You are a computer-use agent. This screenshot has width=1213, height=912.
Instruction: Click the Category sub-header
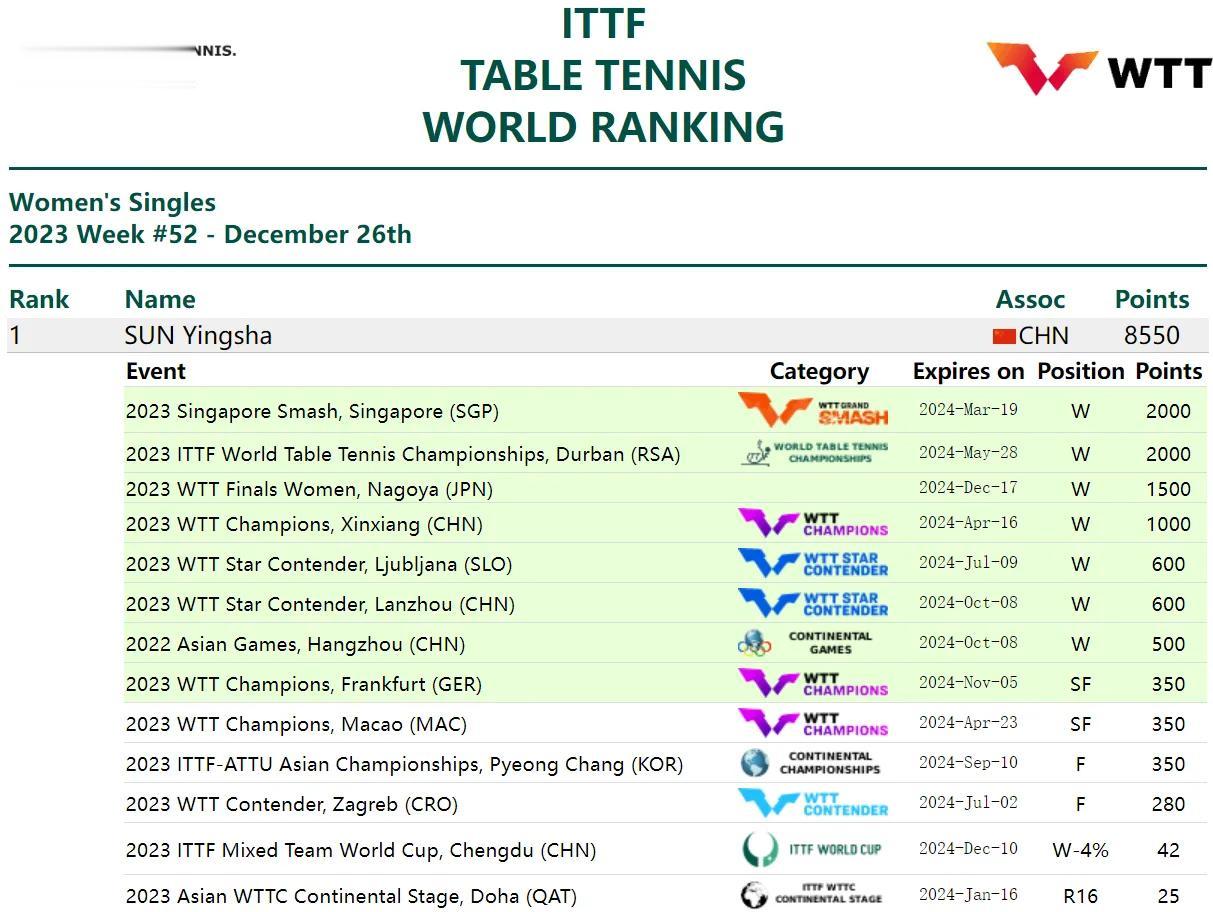click(819, 372)
